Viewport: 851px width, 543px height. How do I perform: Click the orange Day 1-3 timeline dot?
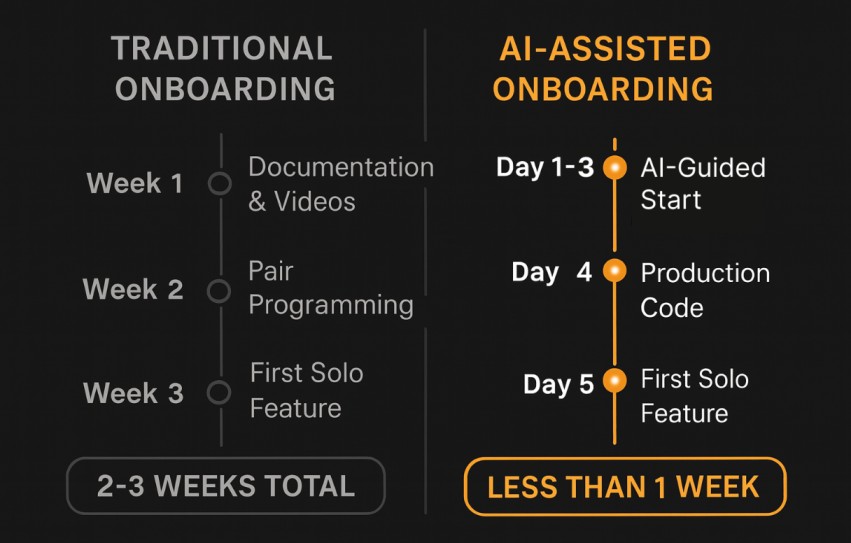coord(615,167)
